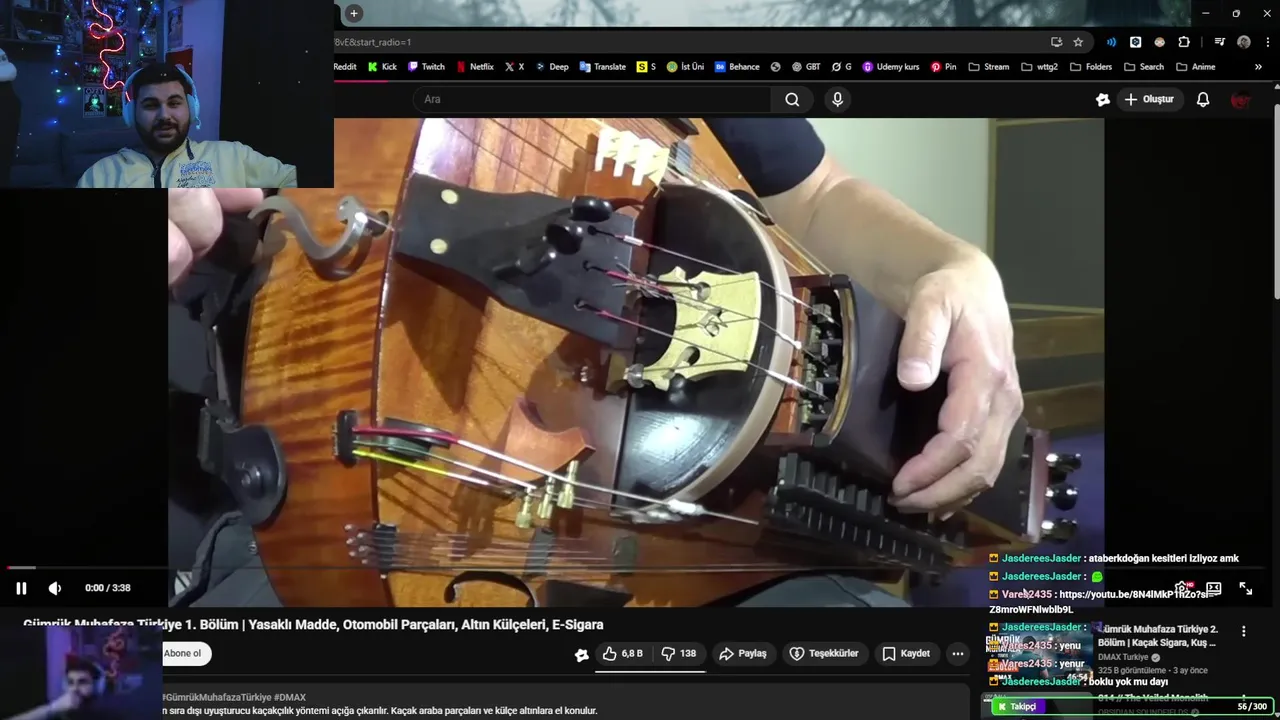The image size is (1280, 720).
Task: Click the install app icon in the address bar
Action: tap(1056, 42)
